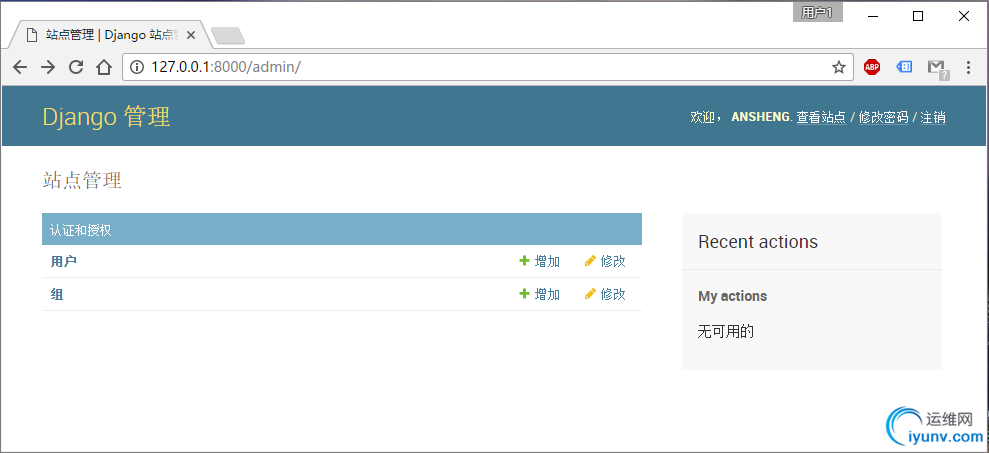Screen dimensions: 989x453
Task: Click the address bar URL
Action: [x=400, y=67]
